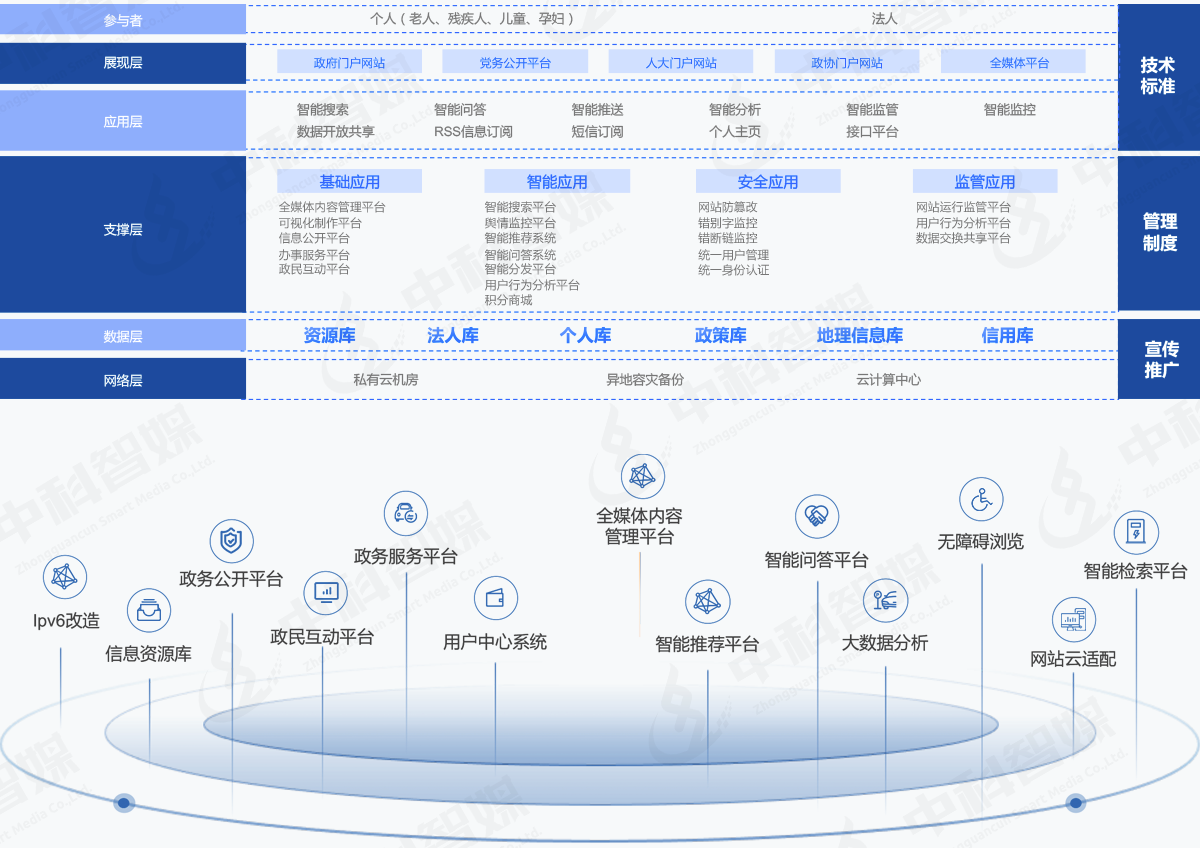Select the 党务公开平台 box
The height and width of the screenshot is (848, 1200).
pos(514,63)
